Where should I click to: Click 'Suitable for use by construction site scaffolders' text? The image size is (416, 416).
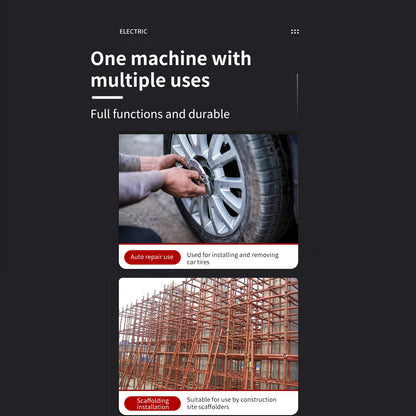coord(231,403)
